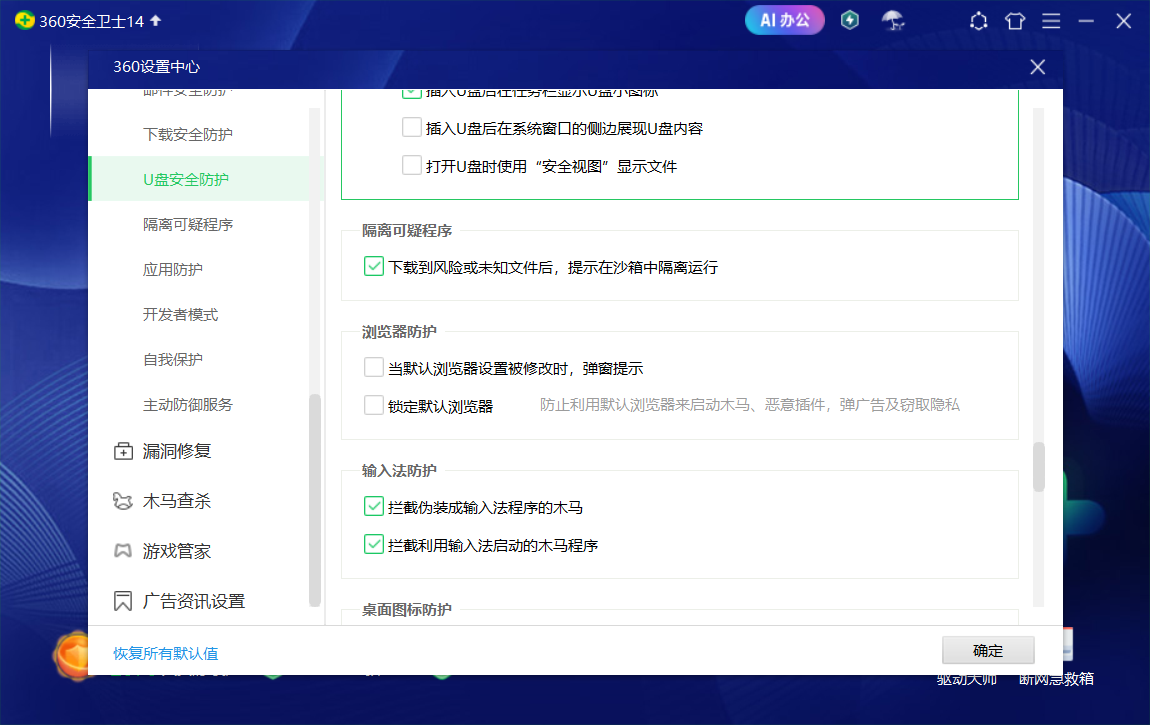The image size is (1150, 725).
Task: Expand the 游戏管家 settings section
Action: point(163,551)
